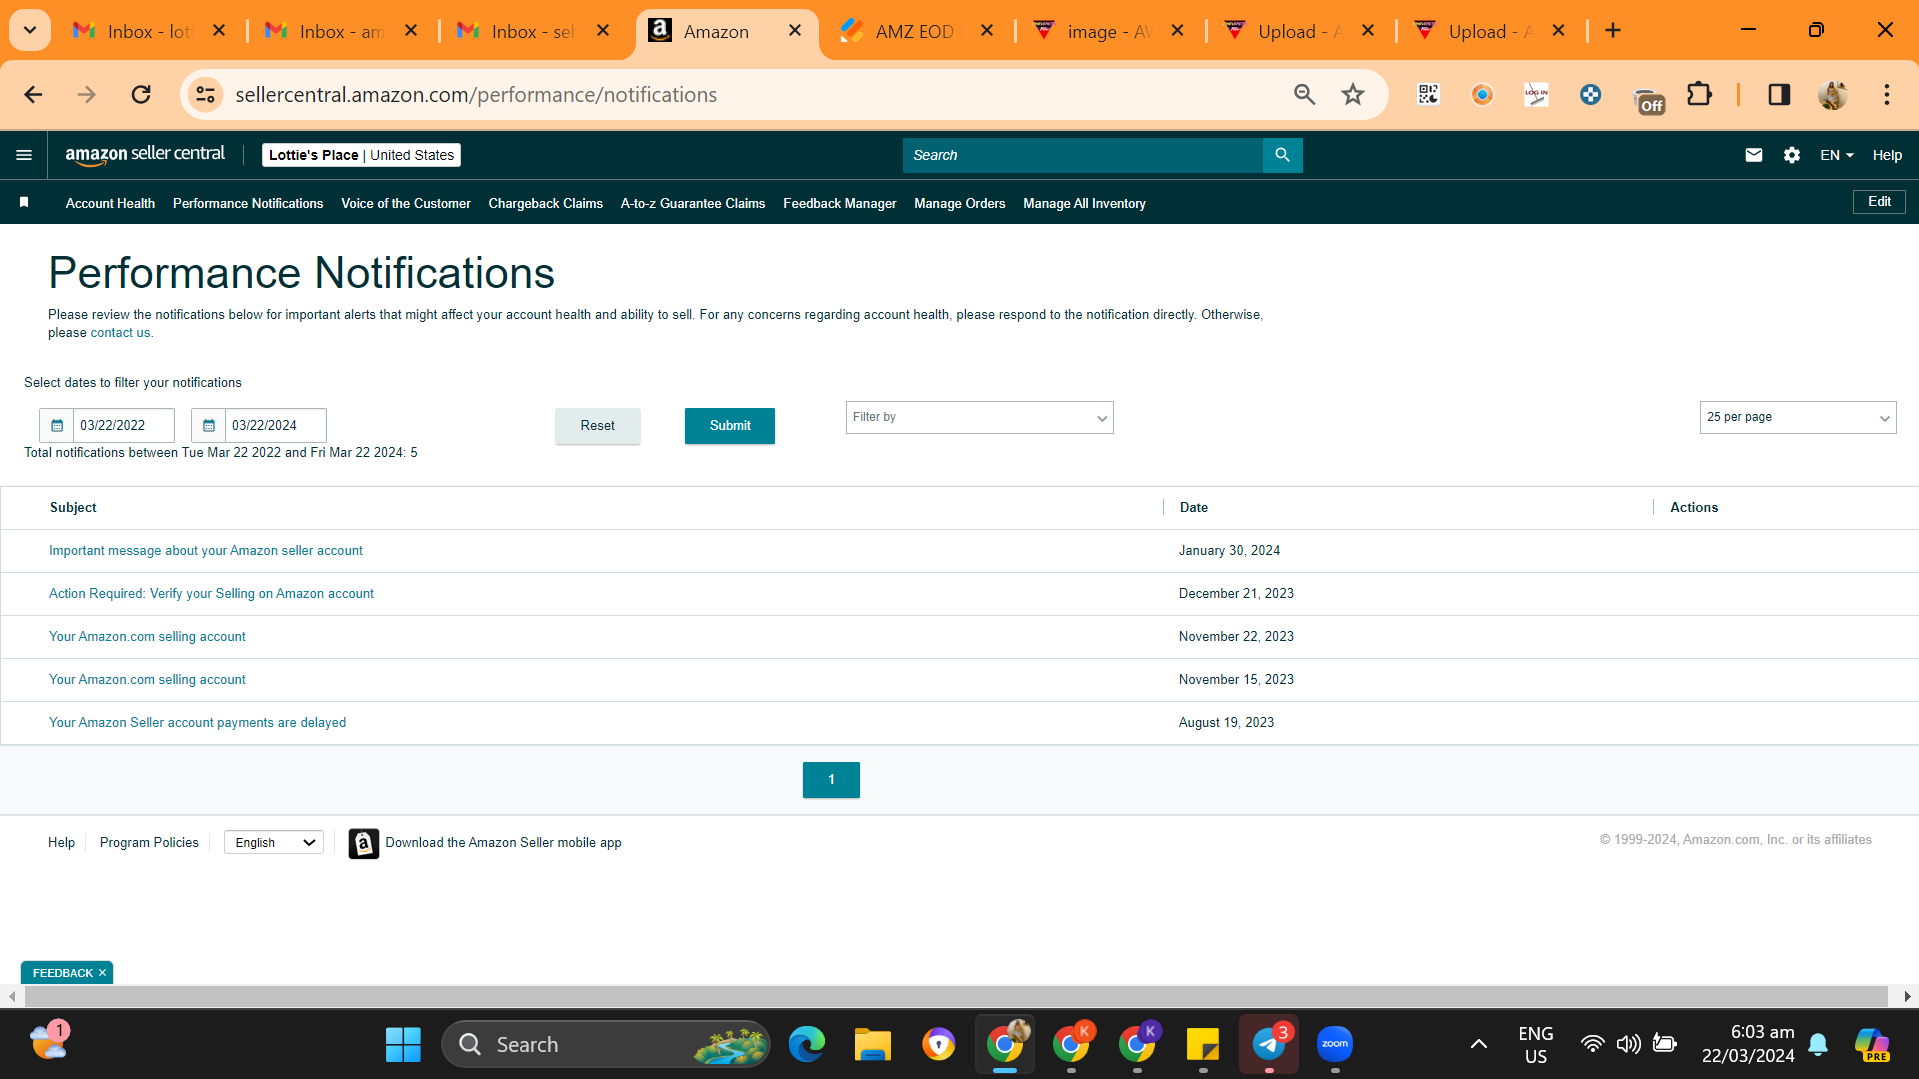
Task: Open the English language selector in footer
Action: (x=274, y=843)
